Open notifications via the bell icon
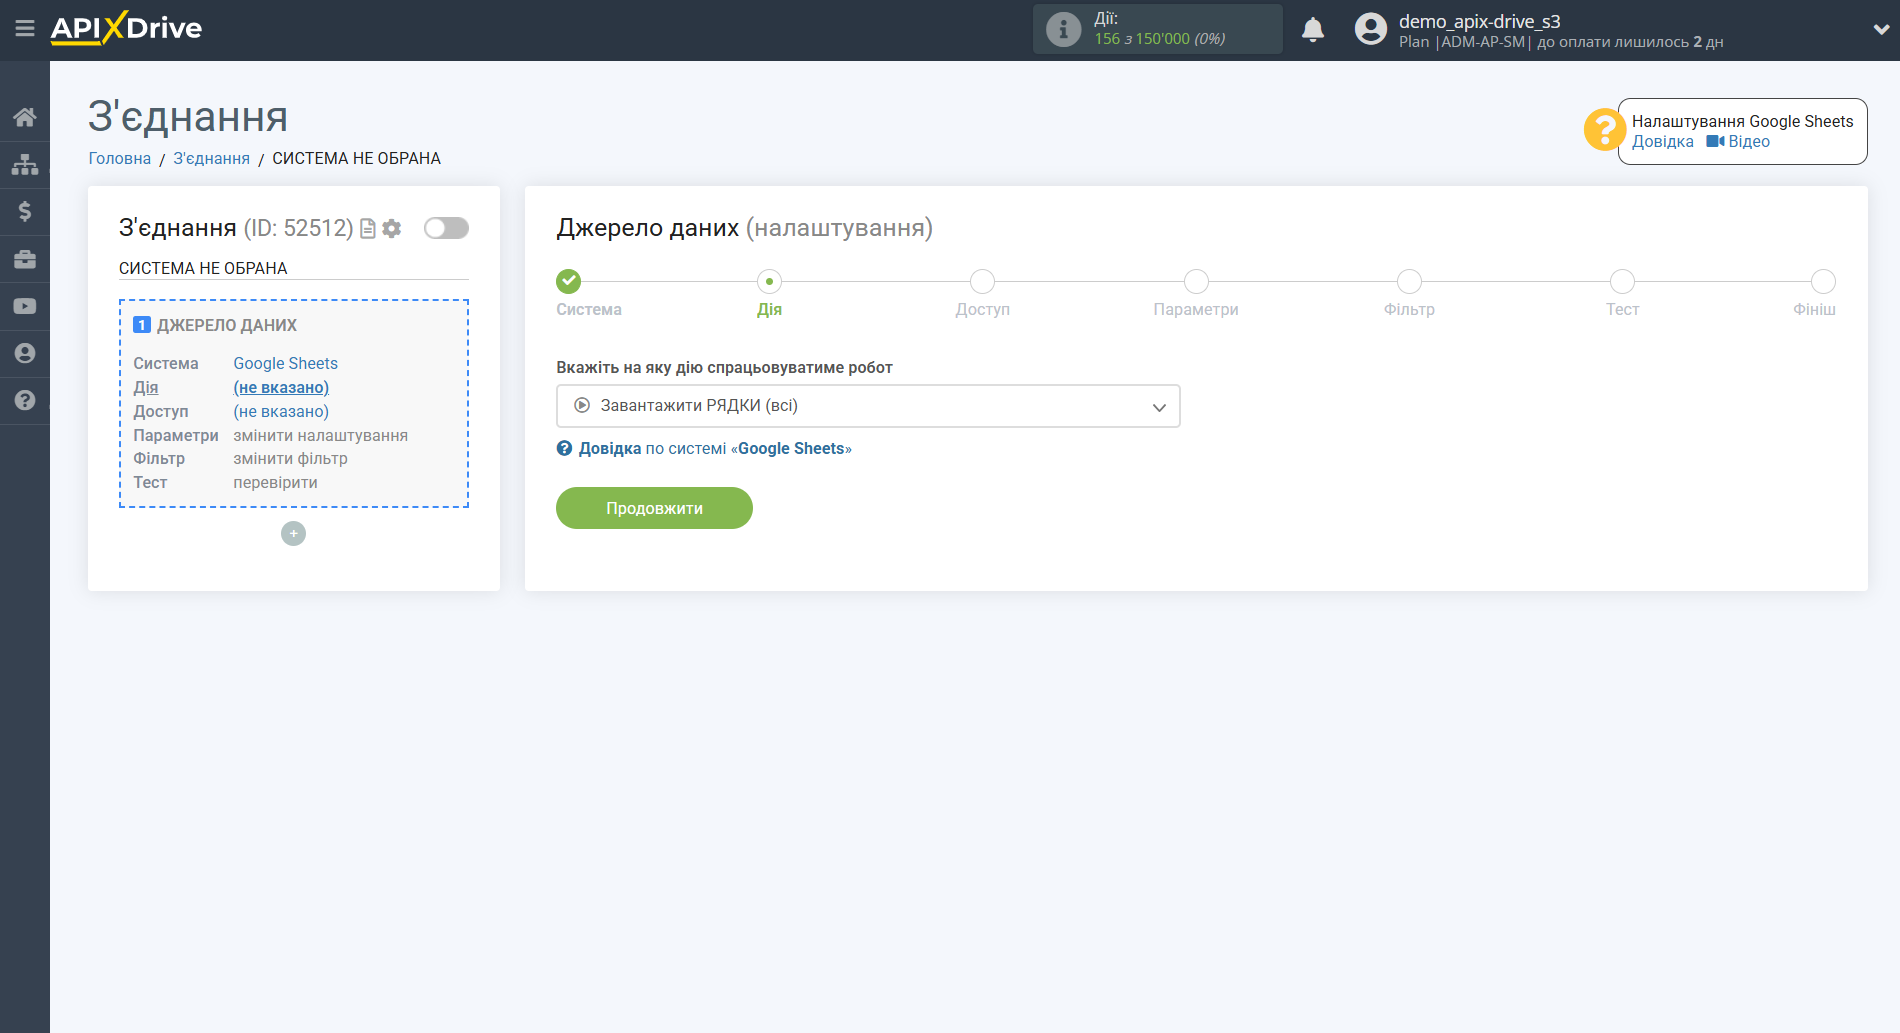The image size is (1900, 1033). click(x=1313, y=29)
